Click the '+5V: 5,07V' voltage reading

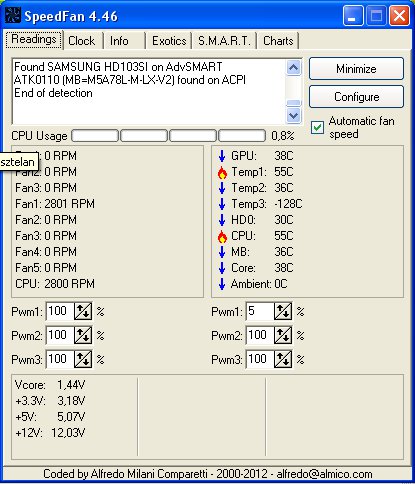pos(50,417)
